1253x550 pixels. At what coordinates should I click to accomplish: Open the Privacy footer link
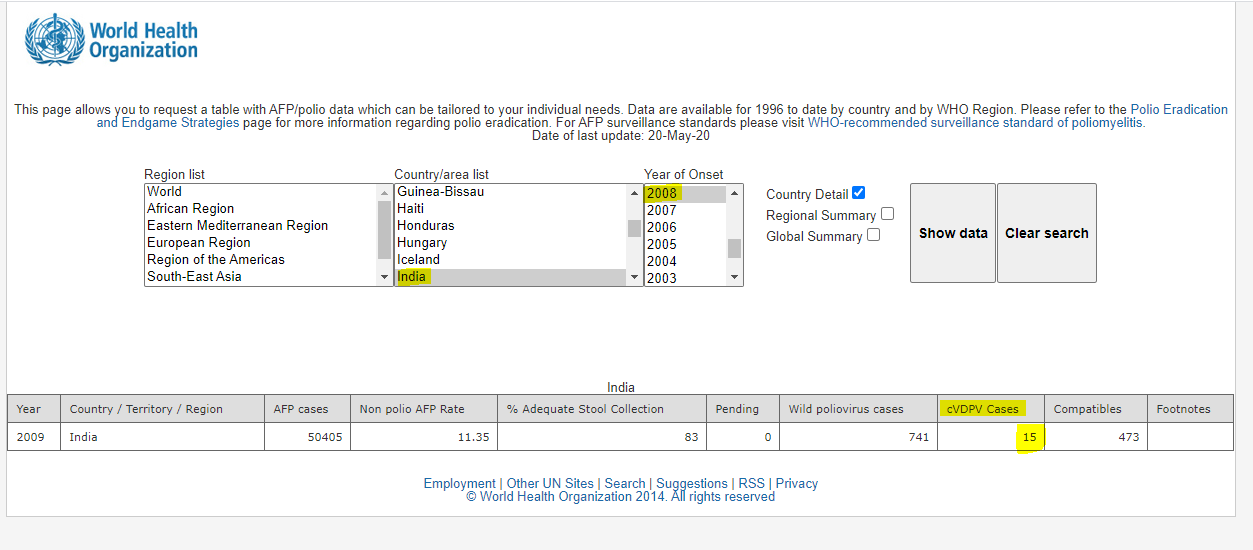point(797,483)
